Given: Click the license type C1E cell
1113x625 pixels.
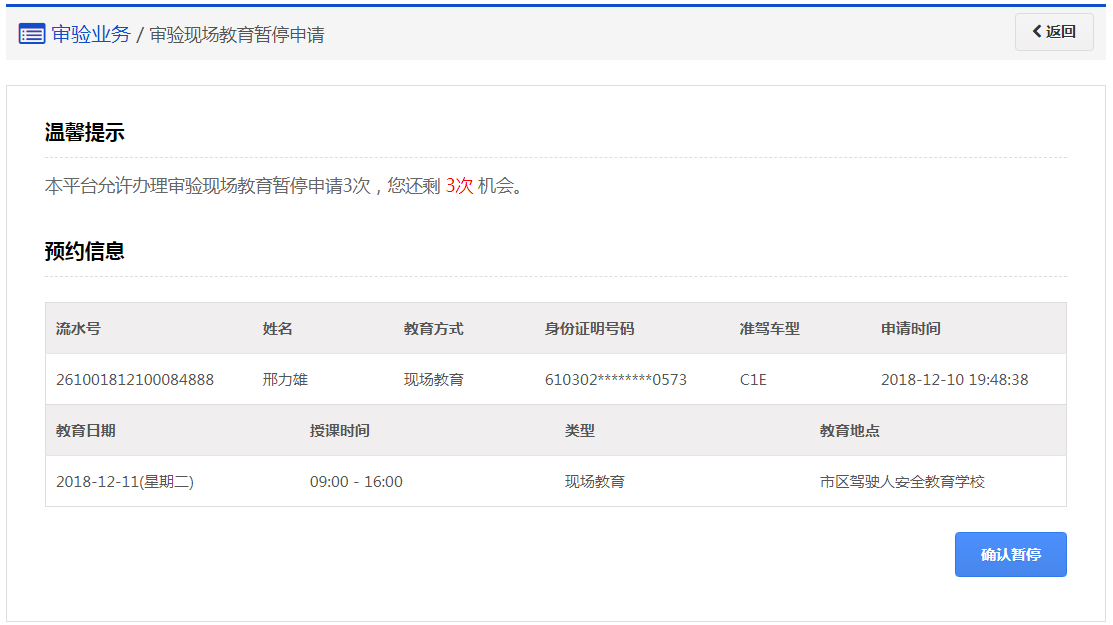Looking at the screenshot, I should 753,380.
